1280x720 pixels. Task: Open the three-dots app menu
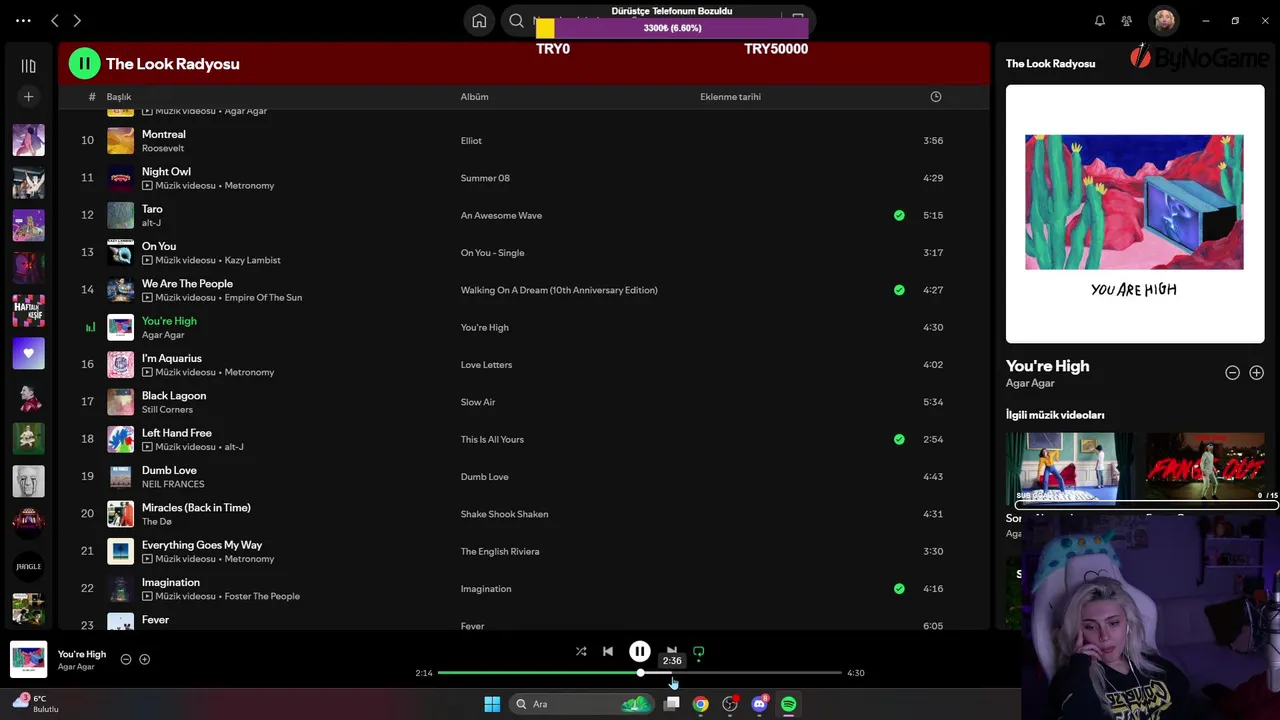[x=23, y=20]
